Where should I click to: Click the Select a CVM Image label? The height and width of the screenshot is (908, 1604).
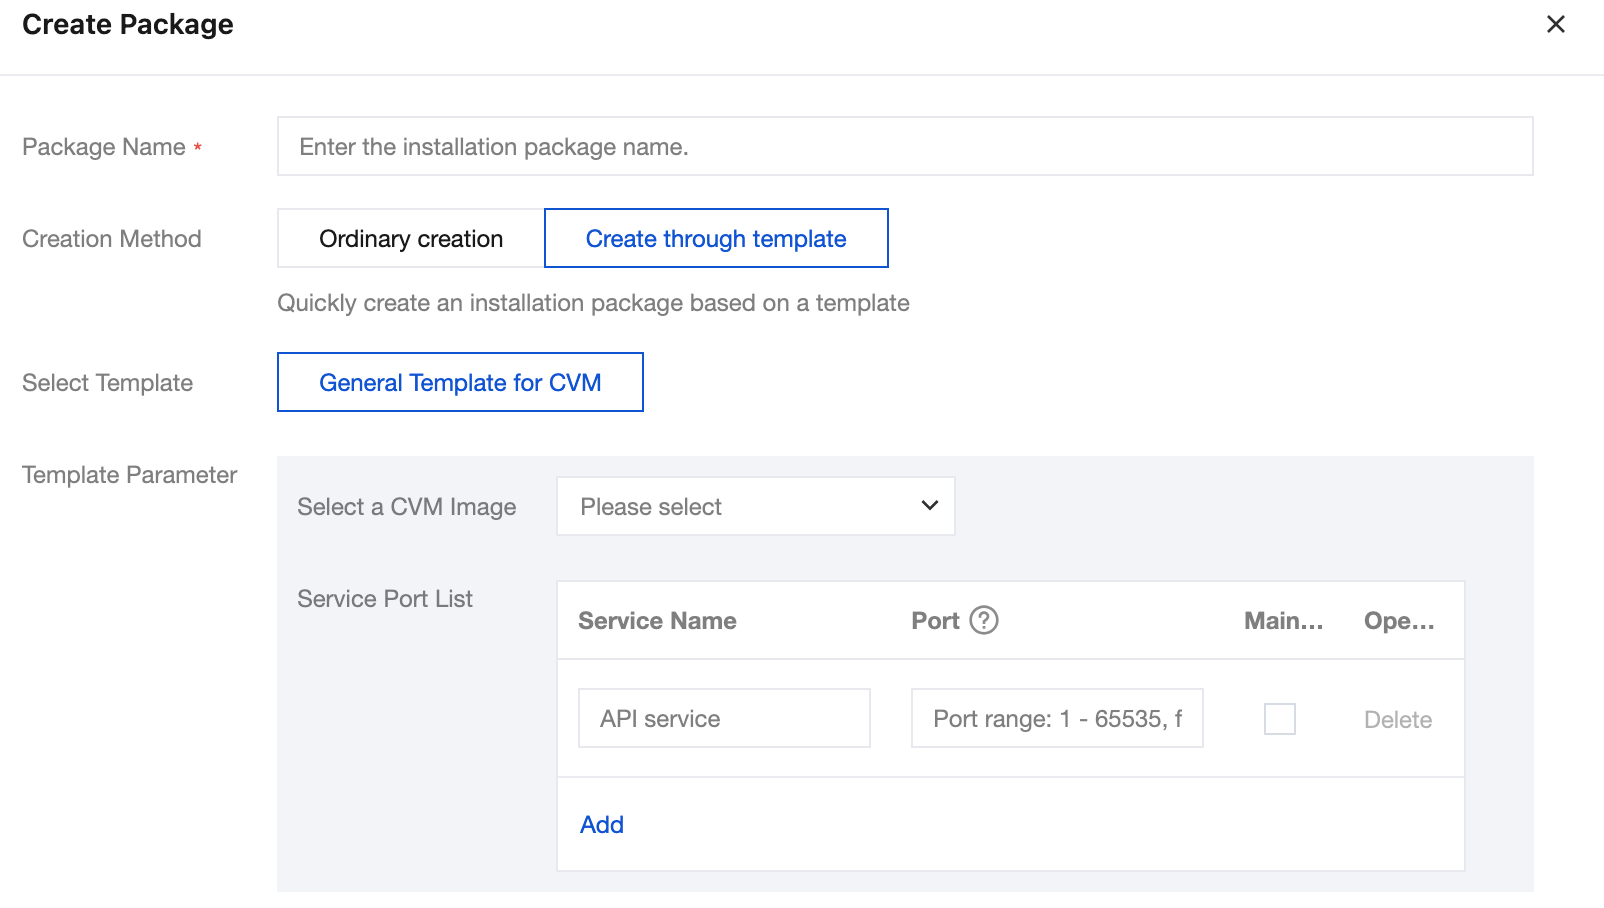407,507
